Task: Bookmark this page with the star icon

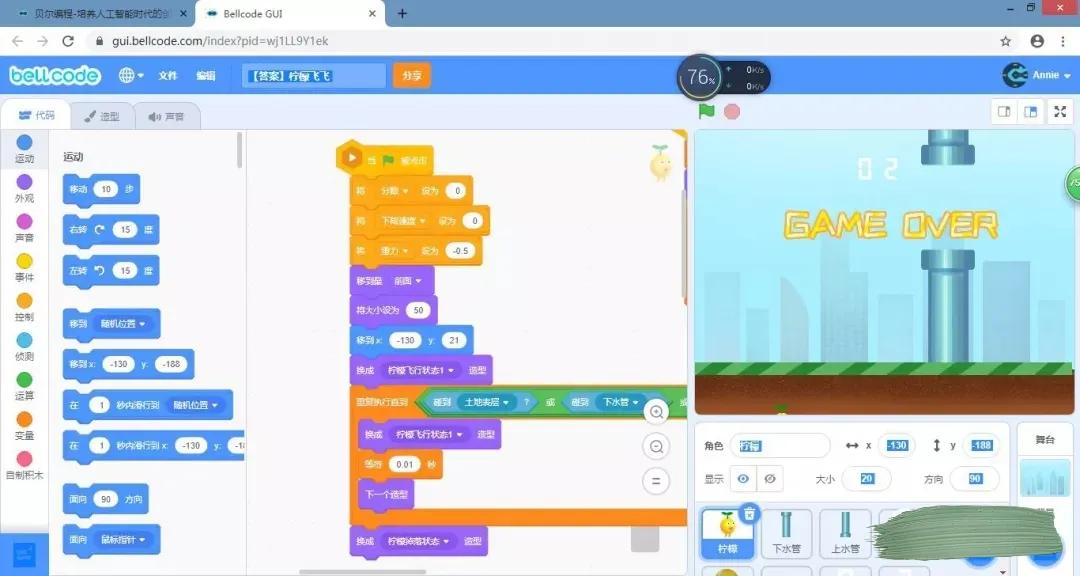Action: pos(1006,41)
